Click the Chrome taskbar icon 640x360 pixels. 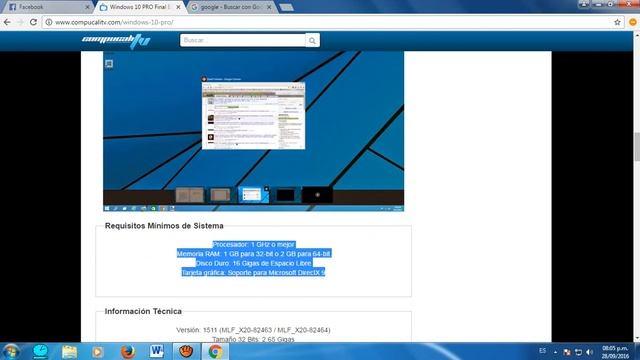pyautogui.click(x=216, y=351)
